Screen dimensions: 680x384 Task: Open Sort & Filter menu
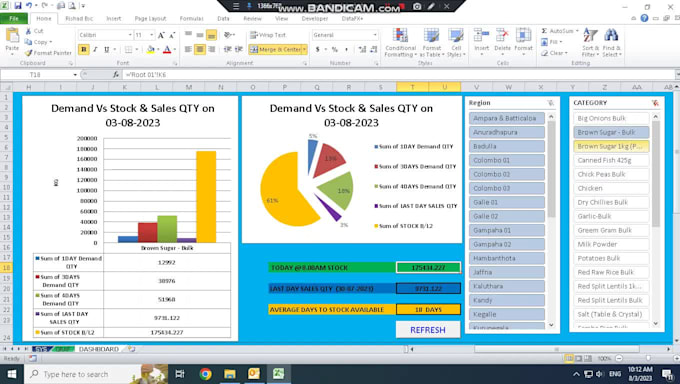(x=590, y=43)
